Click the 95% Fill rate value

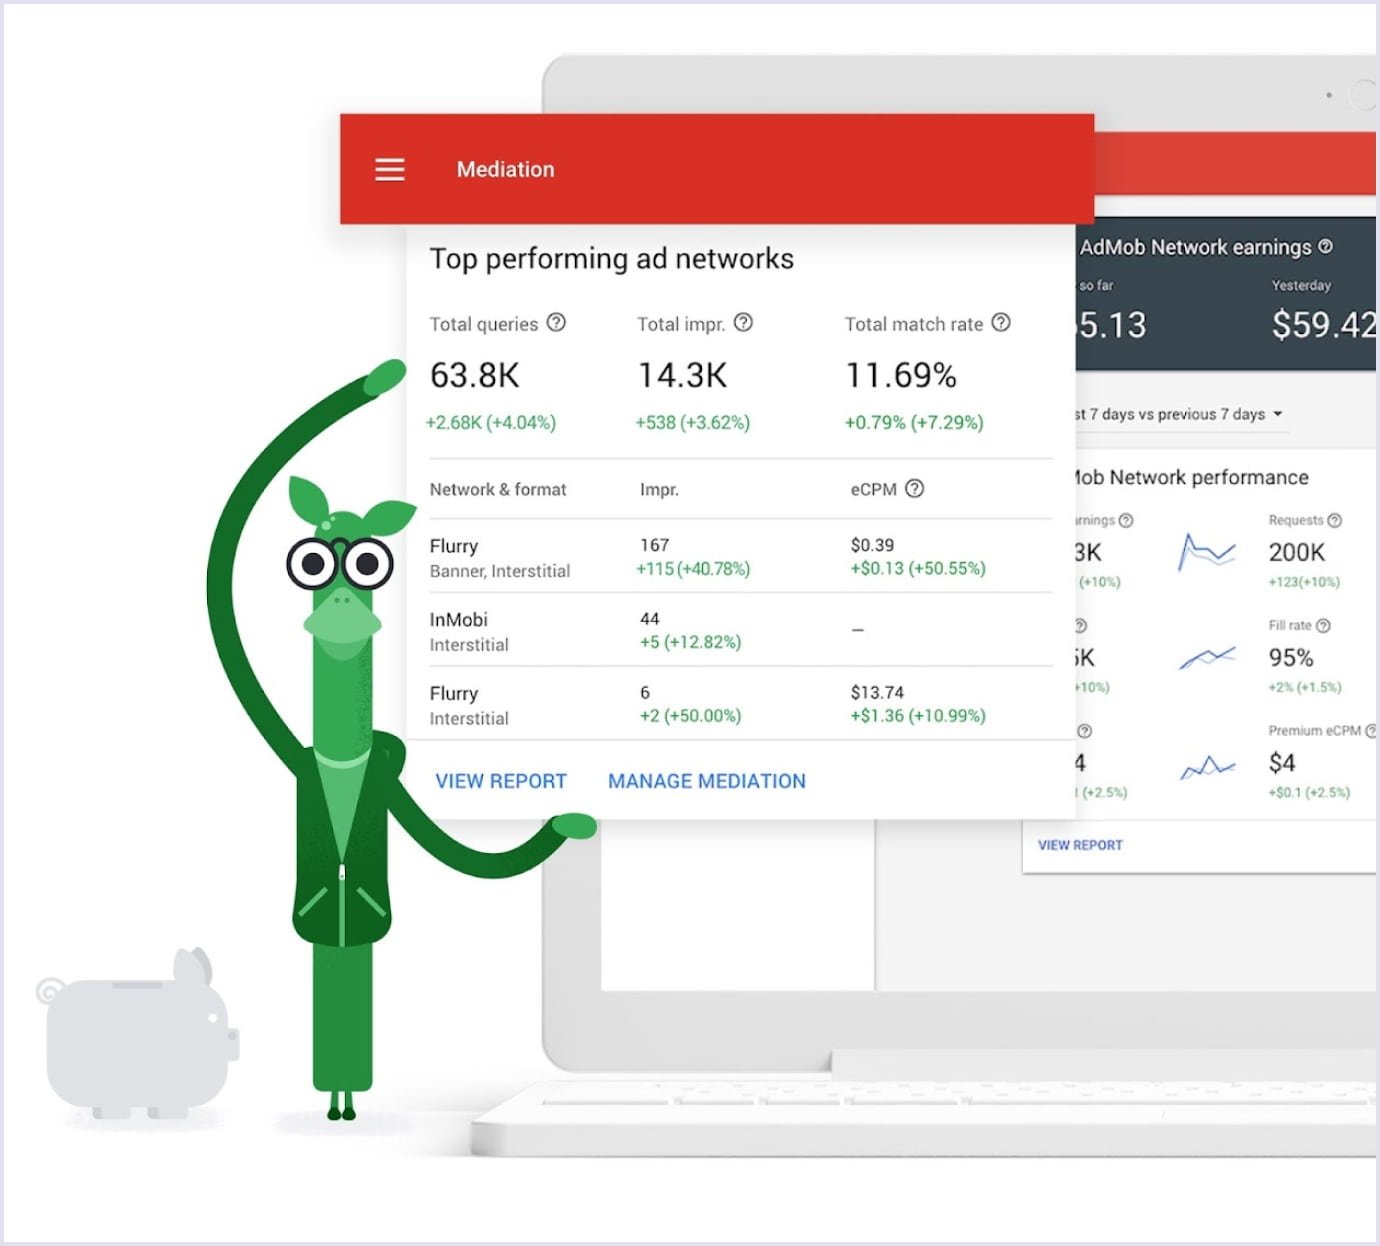1291,657
